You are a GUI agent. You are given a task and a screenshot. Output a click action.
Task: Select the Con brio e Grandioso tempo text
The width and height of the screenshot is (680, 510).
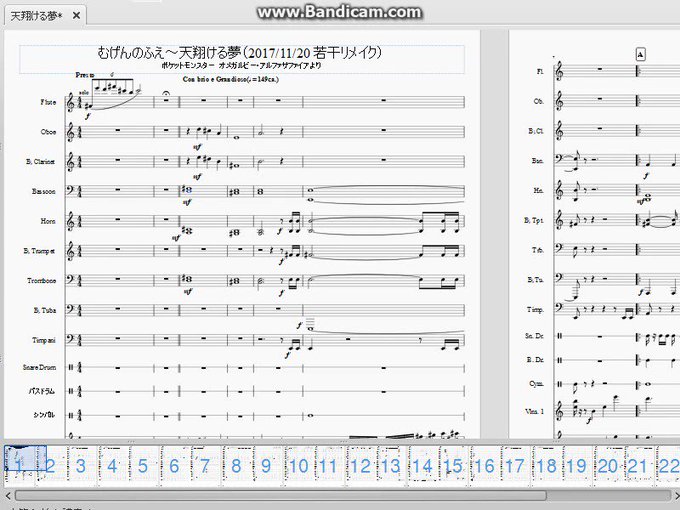coord(231,79)
